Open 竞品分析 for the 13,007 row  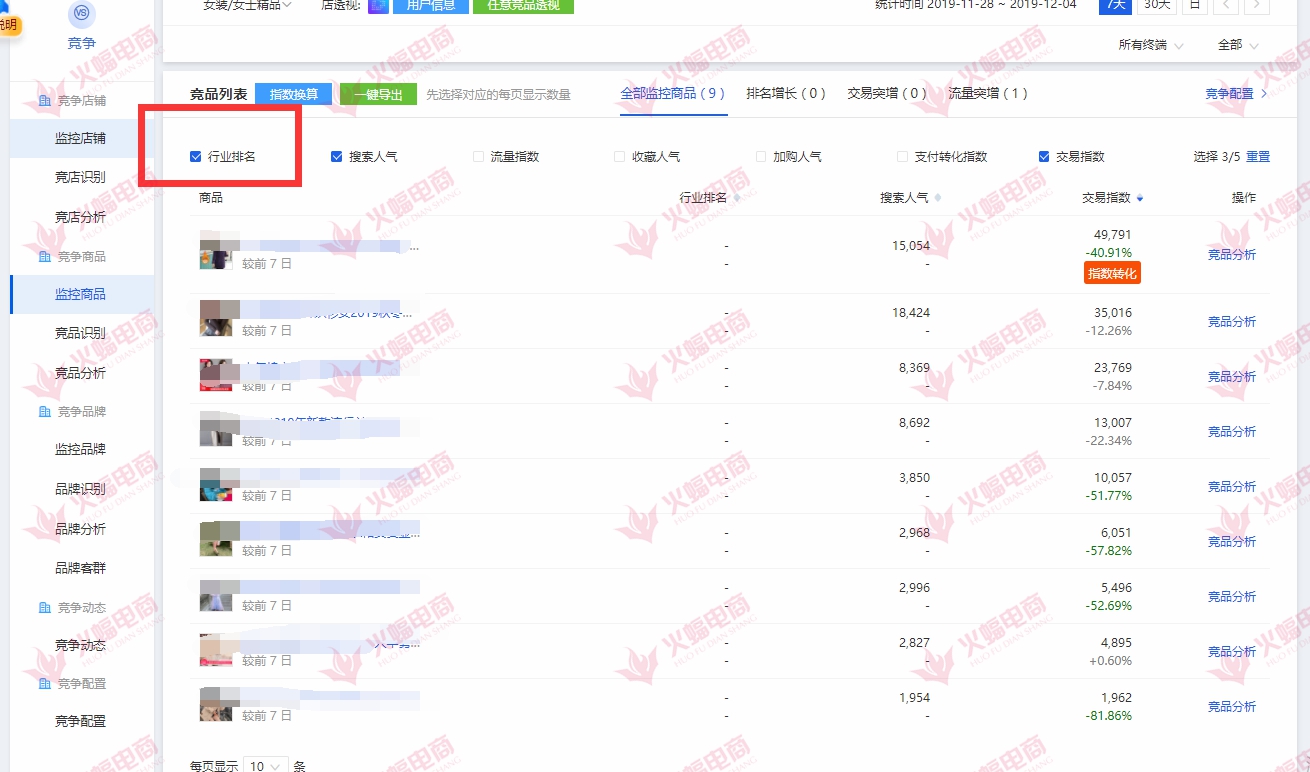(1231, 432)
